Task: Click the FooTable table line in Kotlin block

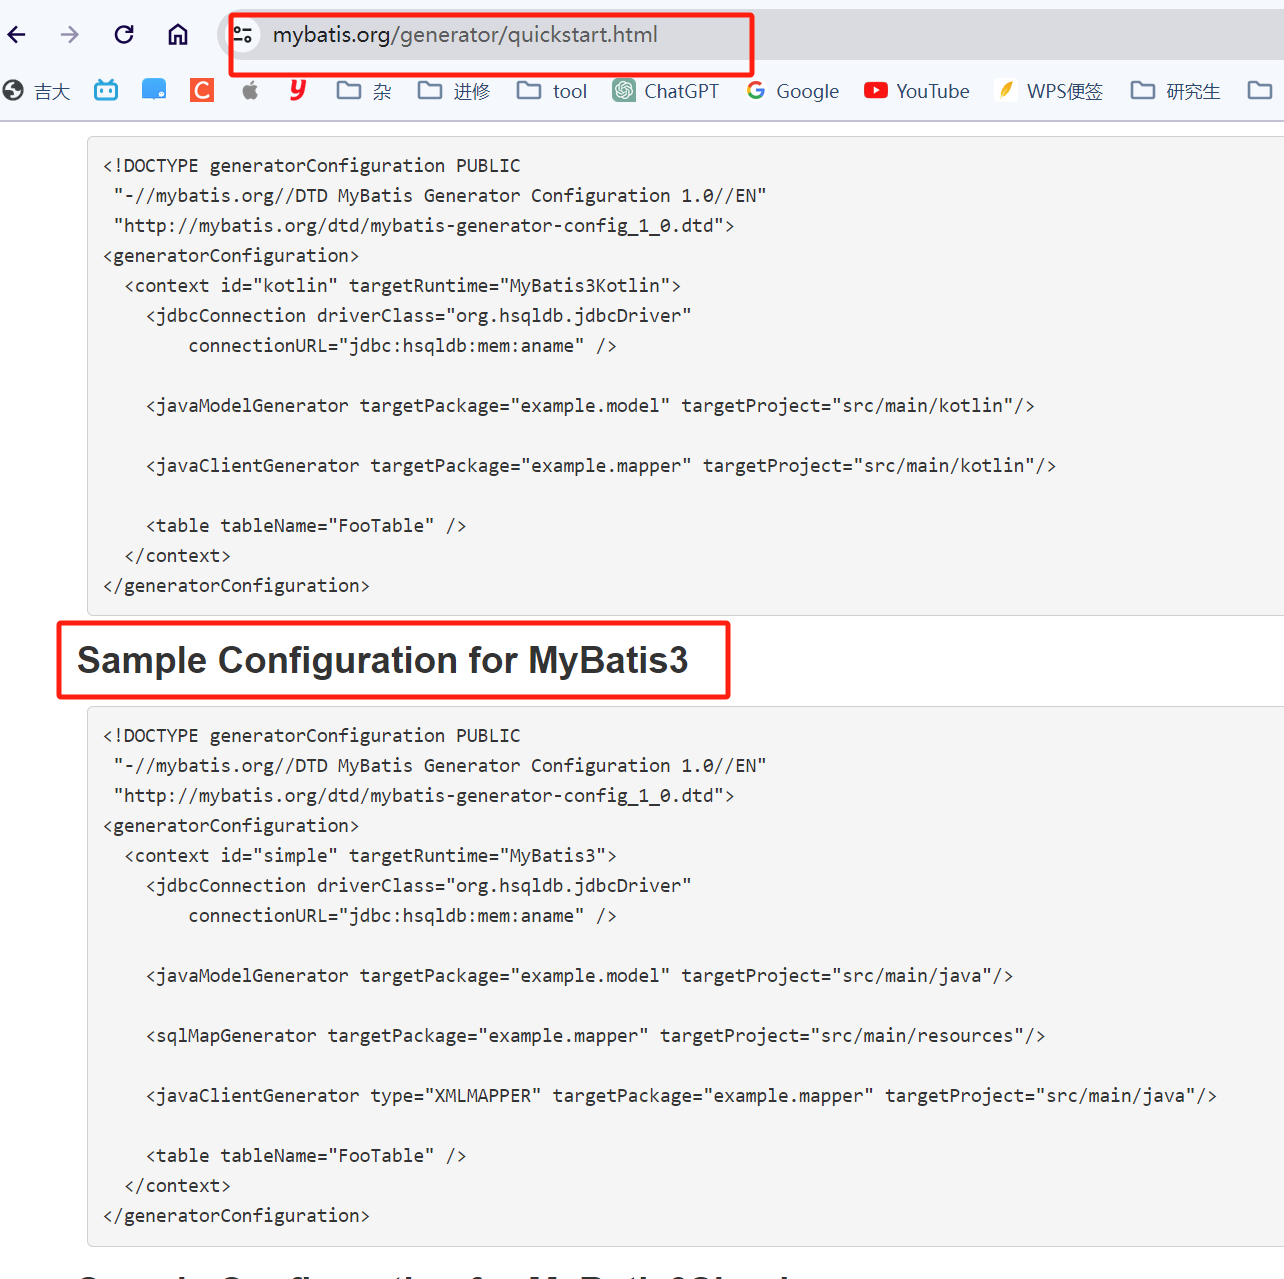Action: pyautogui.click(x=306, y=526)
